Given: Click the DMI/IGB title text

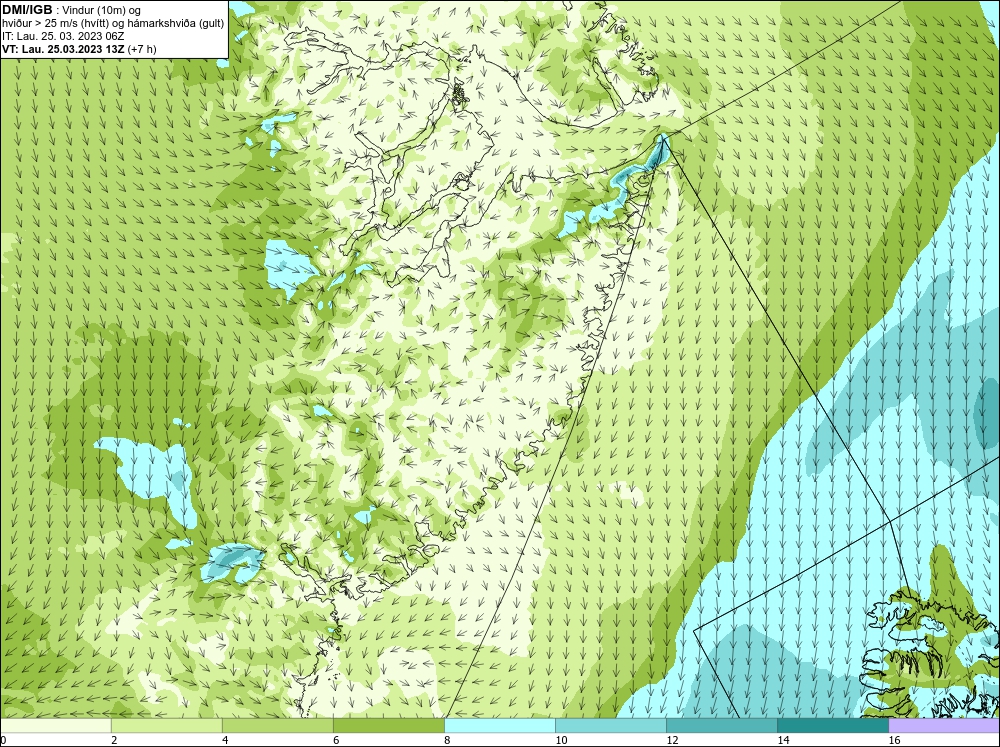Looking at the screenshot, I should (27, 10).
